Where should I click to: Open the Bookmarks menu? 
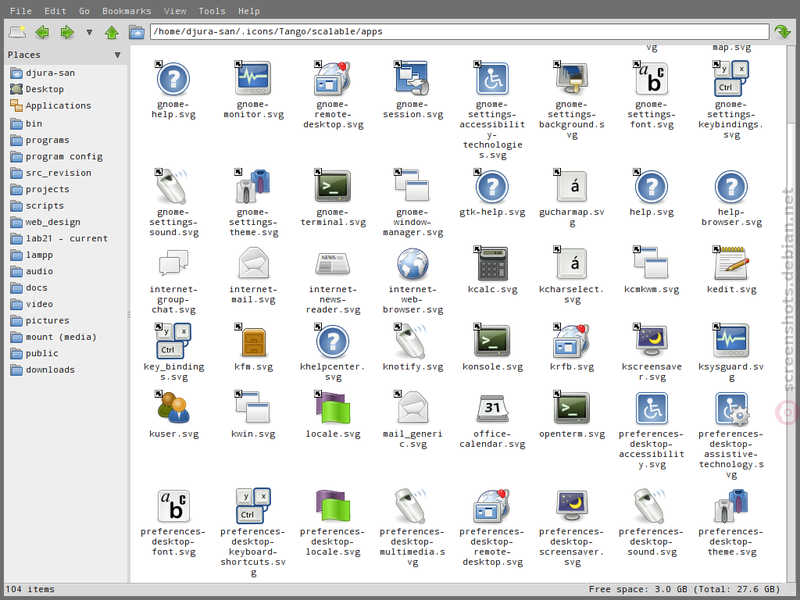pyautogui.click(x=127, y=11)
